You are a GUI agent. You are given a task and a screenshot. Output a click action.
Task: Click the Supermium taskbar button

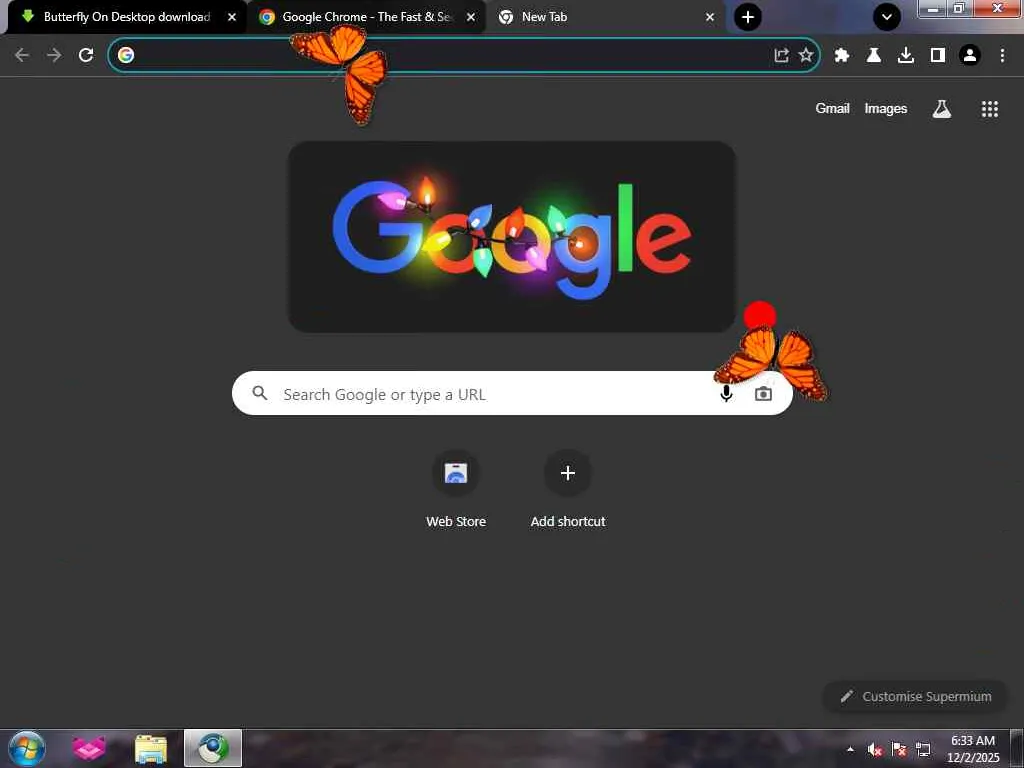(213, 748)
